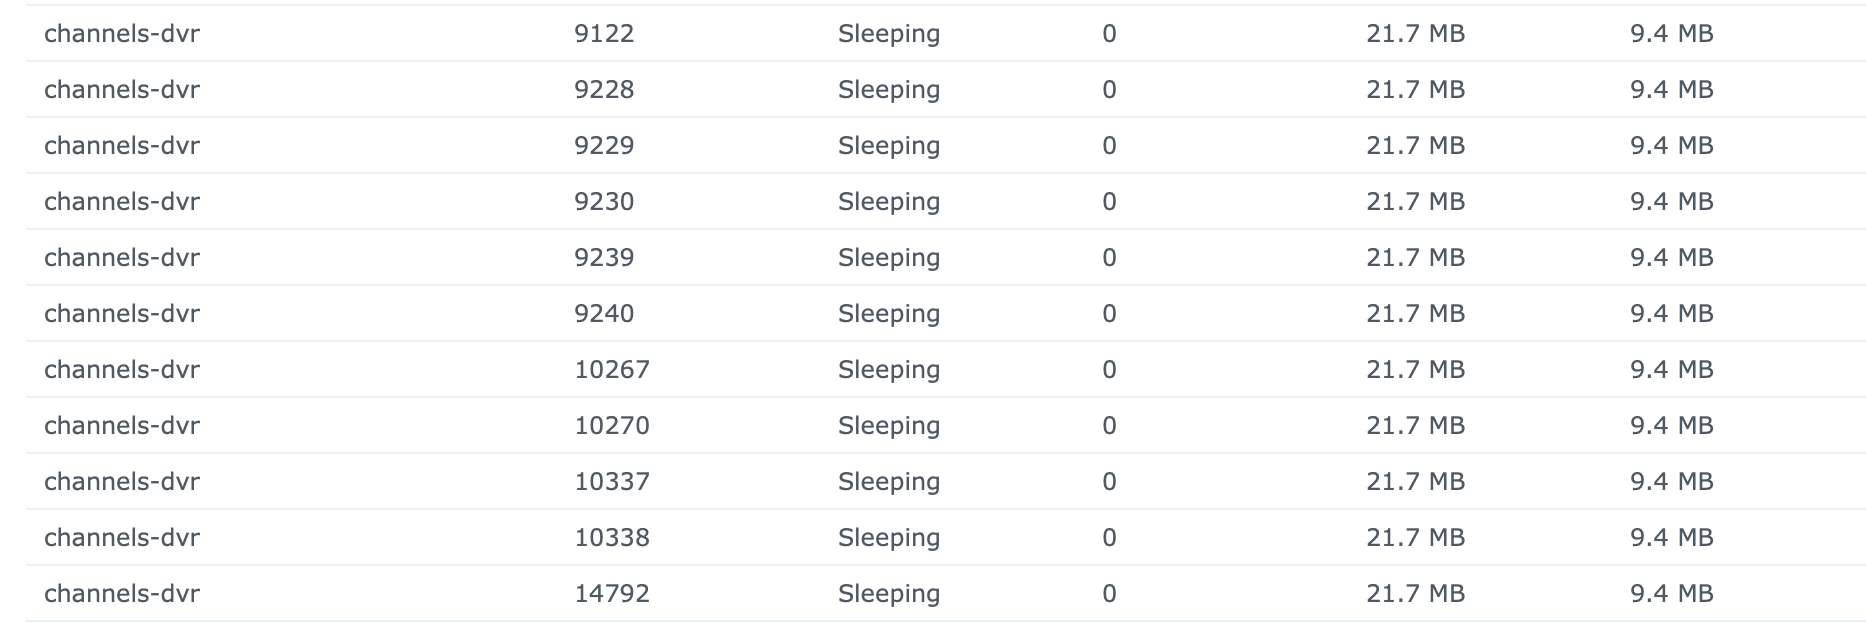Click the 21.7 MB value for PID 10338
This screenshot has height=622, width=1866.
[1415, 538]
